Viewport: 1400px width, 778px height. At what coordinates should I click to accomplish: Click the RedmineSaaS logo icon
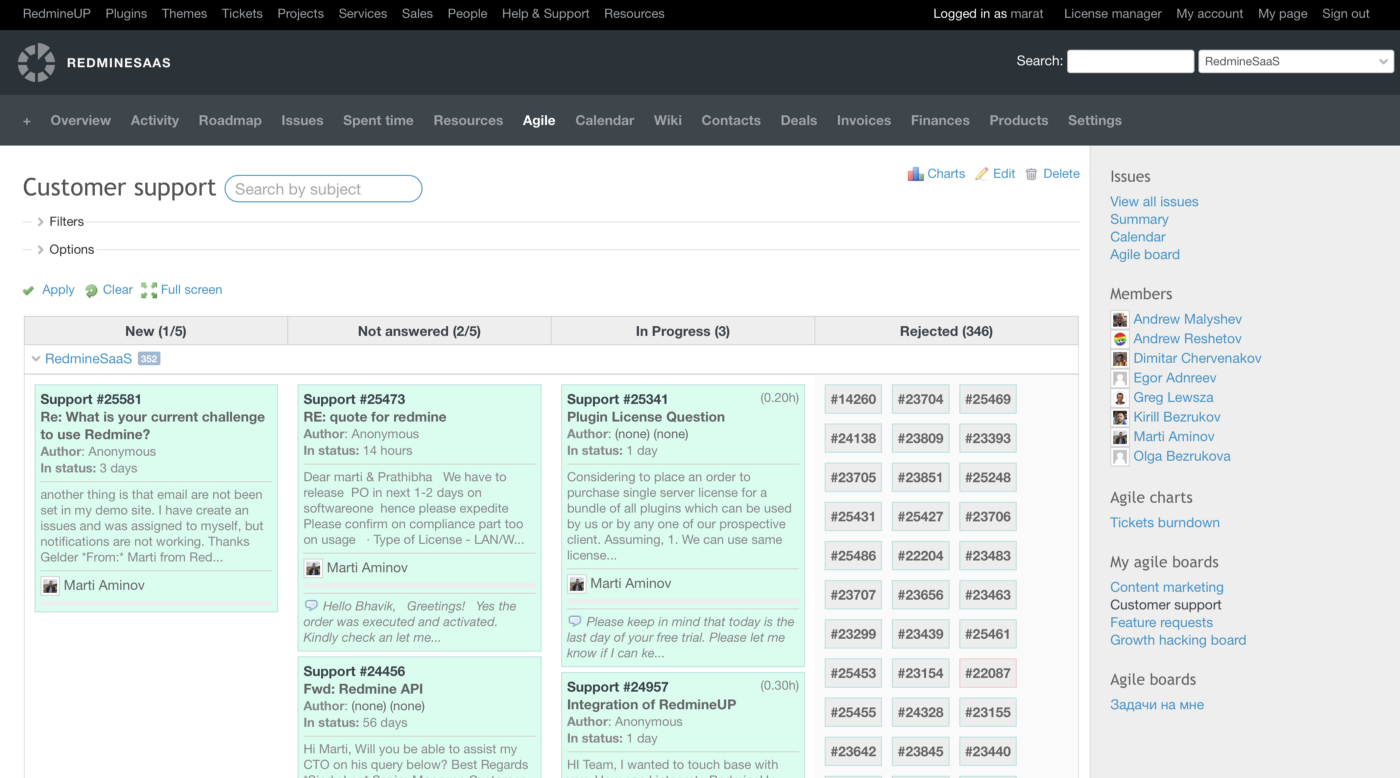click(37, 62)
